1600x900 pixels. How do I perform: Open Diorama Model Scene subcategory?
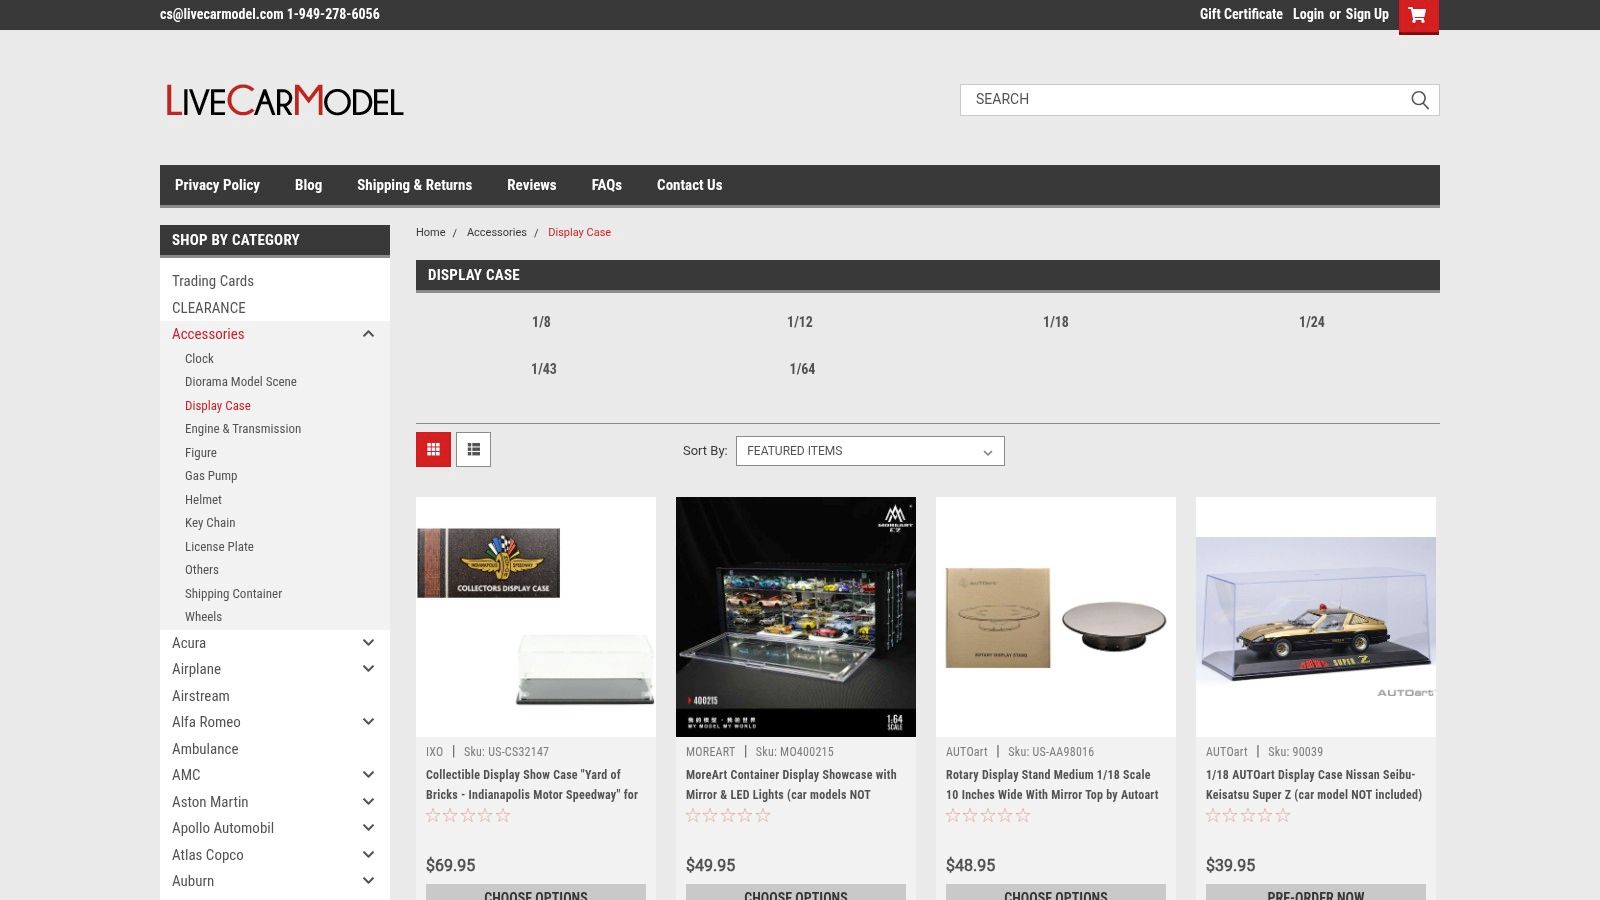pos(241,382)
